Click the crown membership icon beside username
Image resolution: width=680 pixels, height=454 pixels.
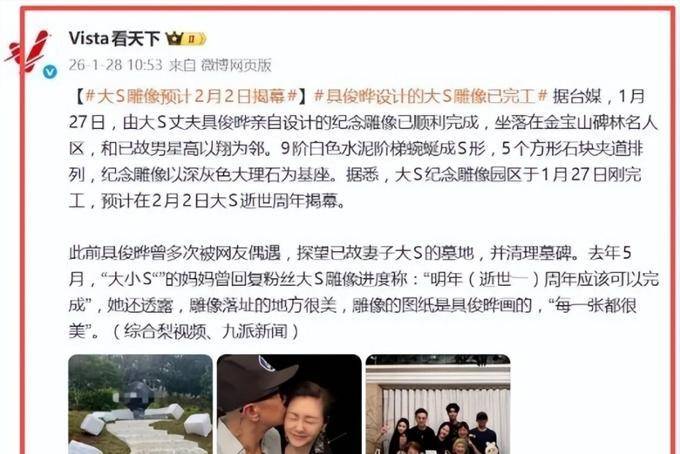174,39
